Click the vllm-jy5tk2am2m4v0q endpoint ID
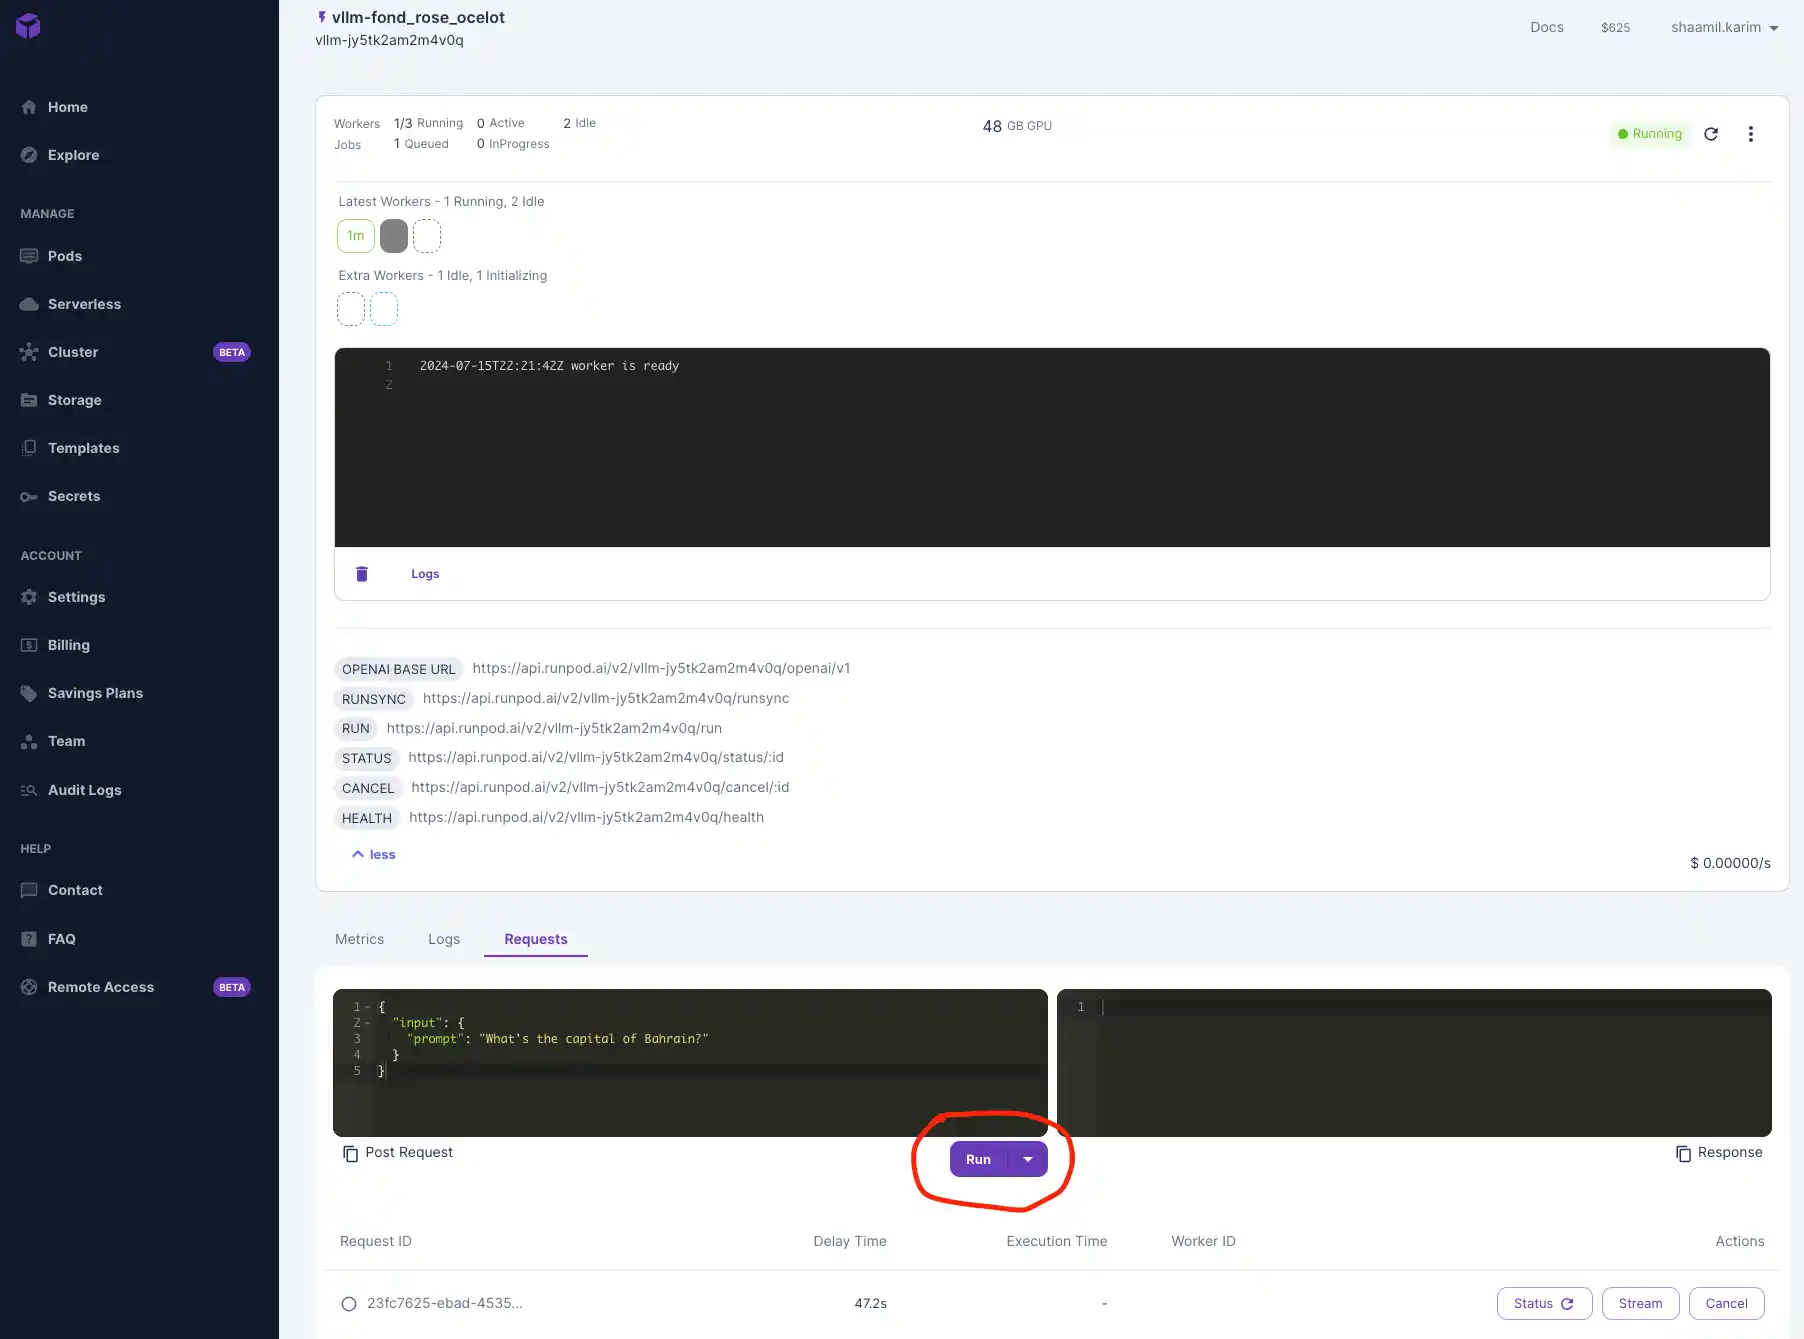The height and width of the screenshot is (1339, 1804). (389, 40)
